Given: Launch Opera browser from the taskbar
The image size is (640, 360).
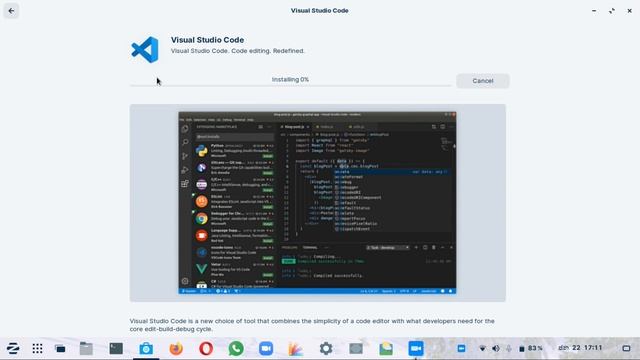Looking at the screenshot, I should pyautogui.click(x=206, y=349).
